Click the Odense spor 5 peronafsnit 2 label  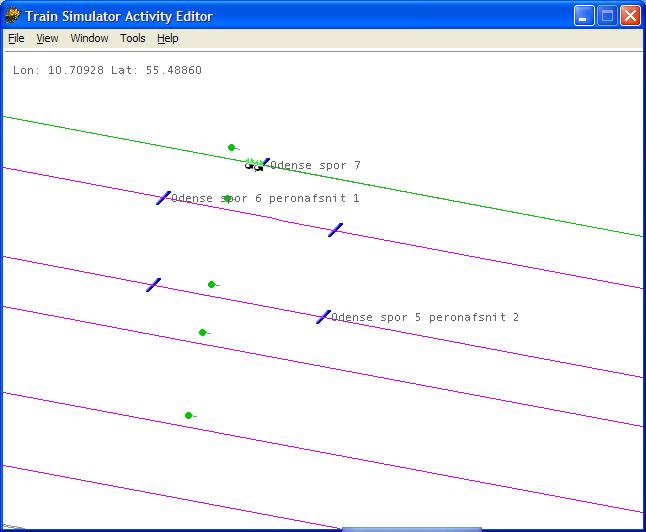point(425,317)
